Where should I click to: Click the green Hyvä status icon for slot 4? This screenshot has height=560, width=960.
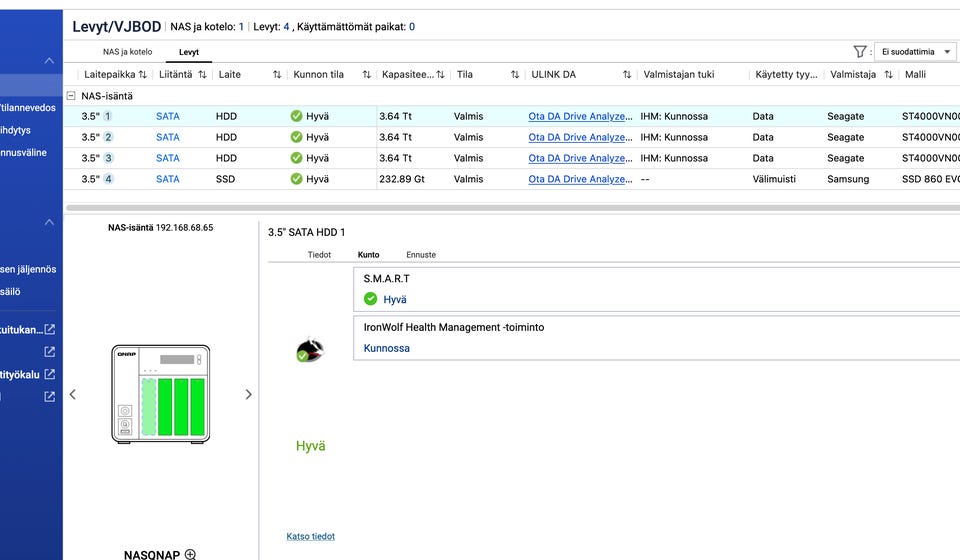(x=296, y=179)
